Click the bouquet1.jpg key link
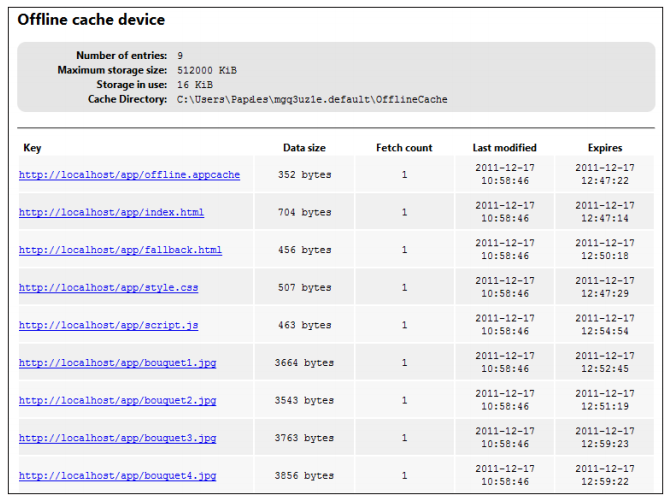This screenshot has width=671, height=501. 117,363
